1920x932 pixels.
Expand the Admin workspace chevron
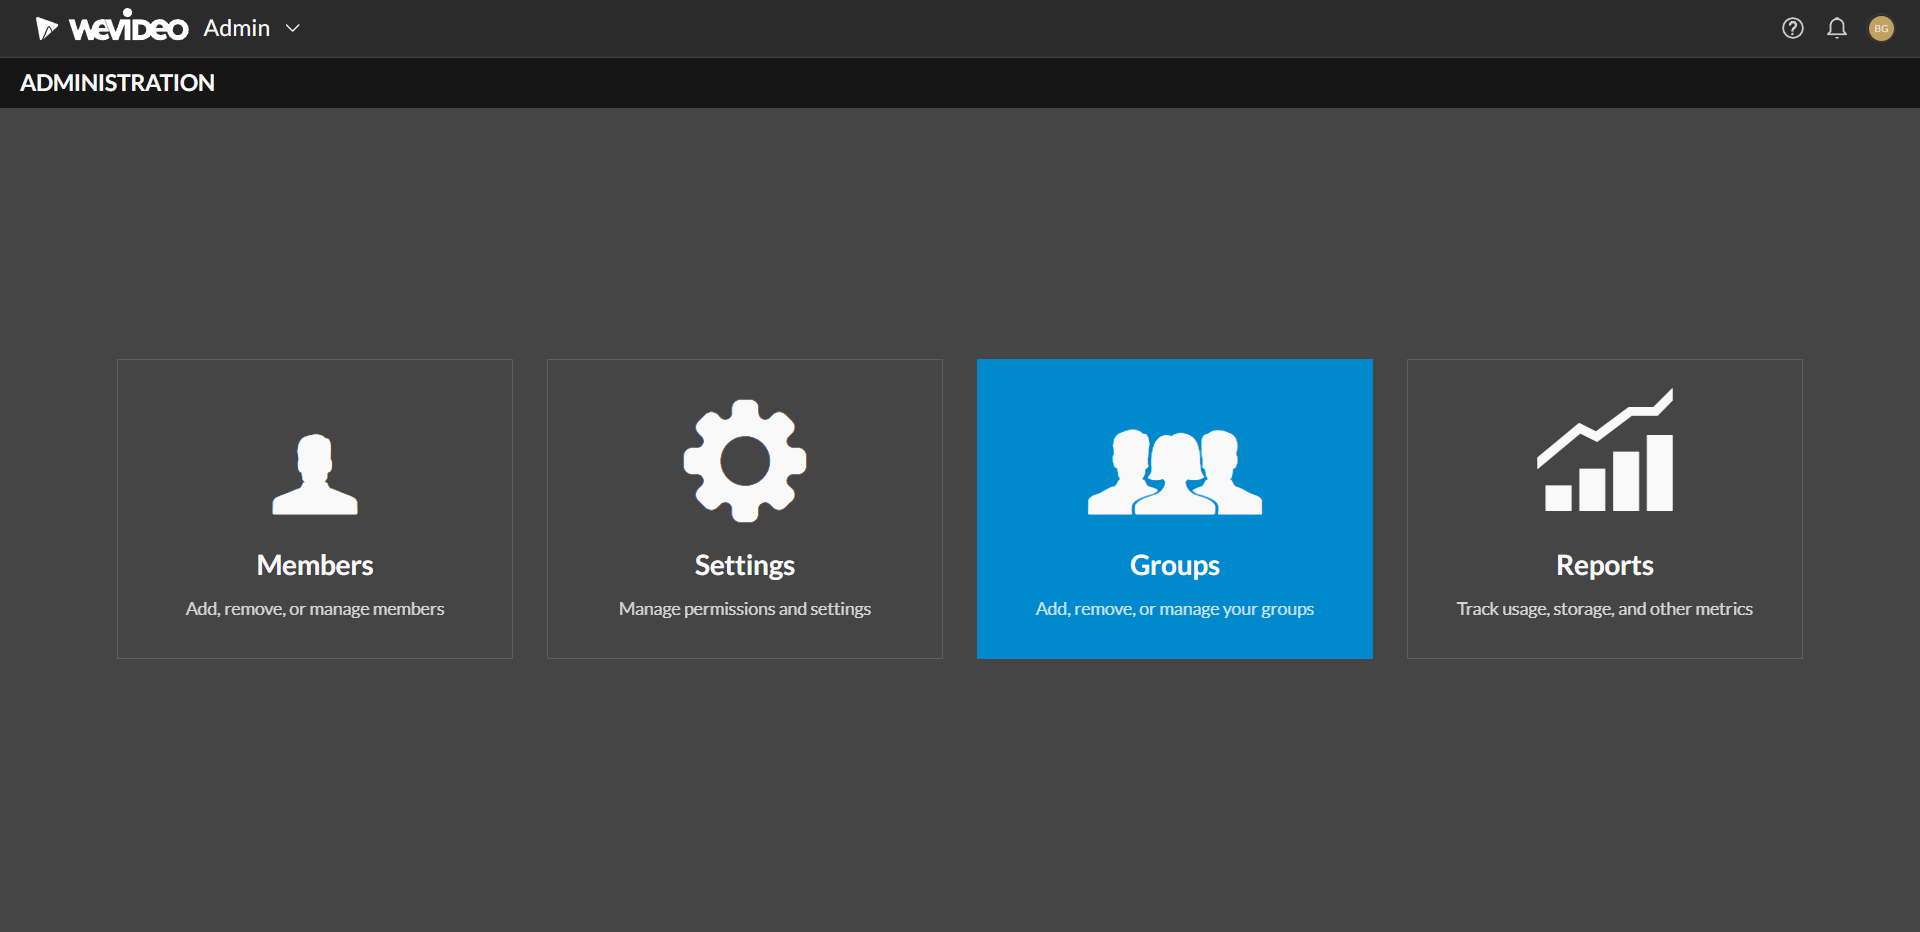[292, 28]
